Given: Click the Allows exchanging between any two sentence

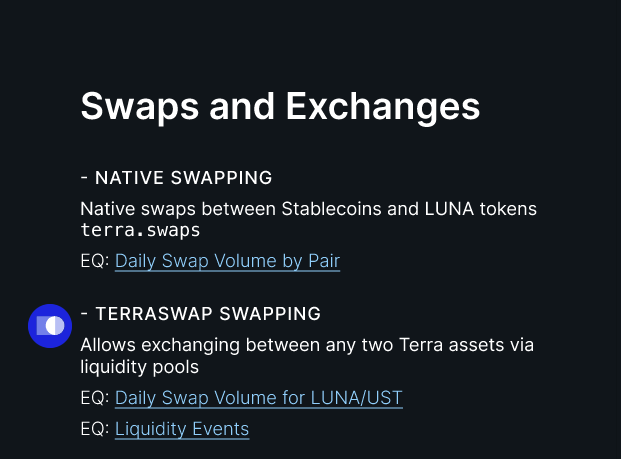Looking at the screenshot, I should click(307, 356).
